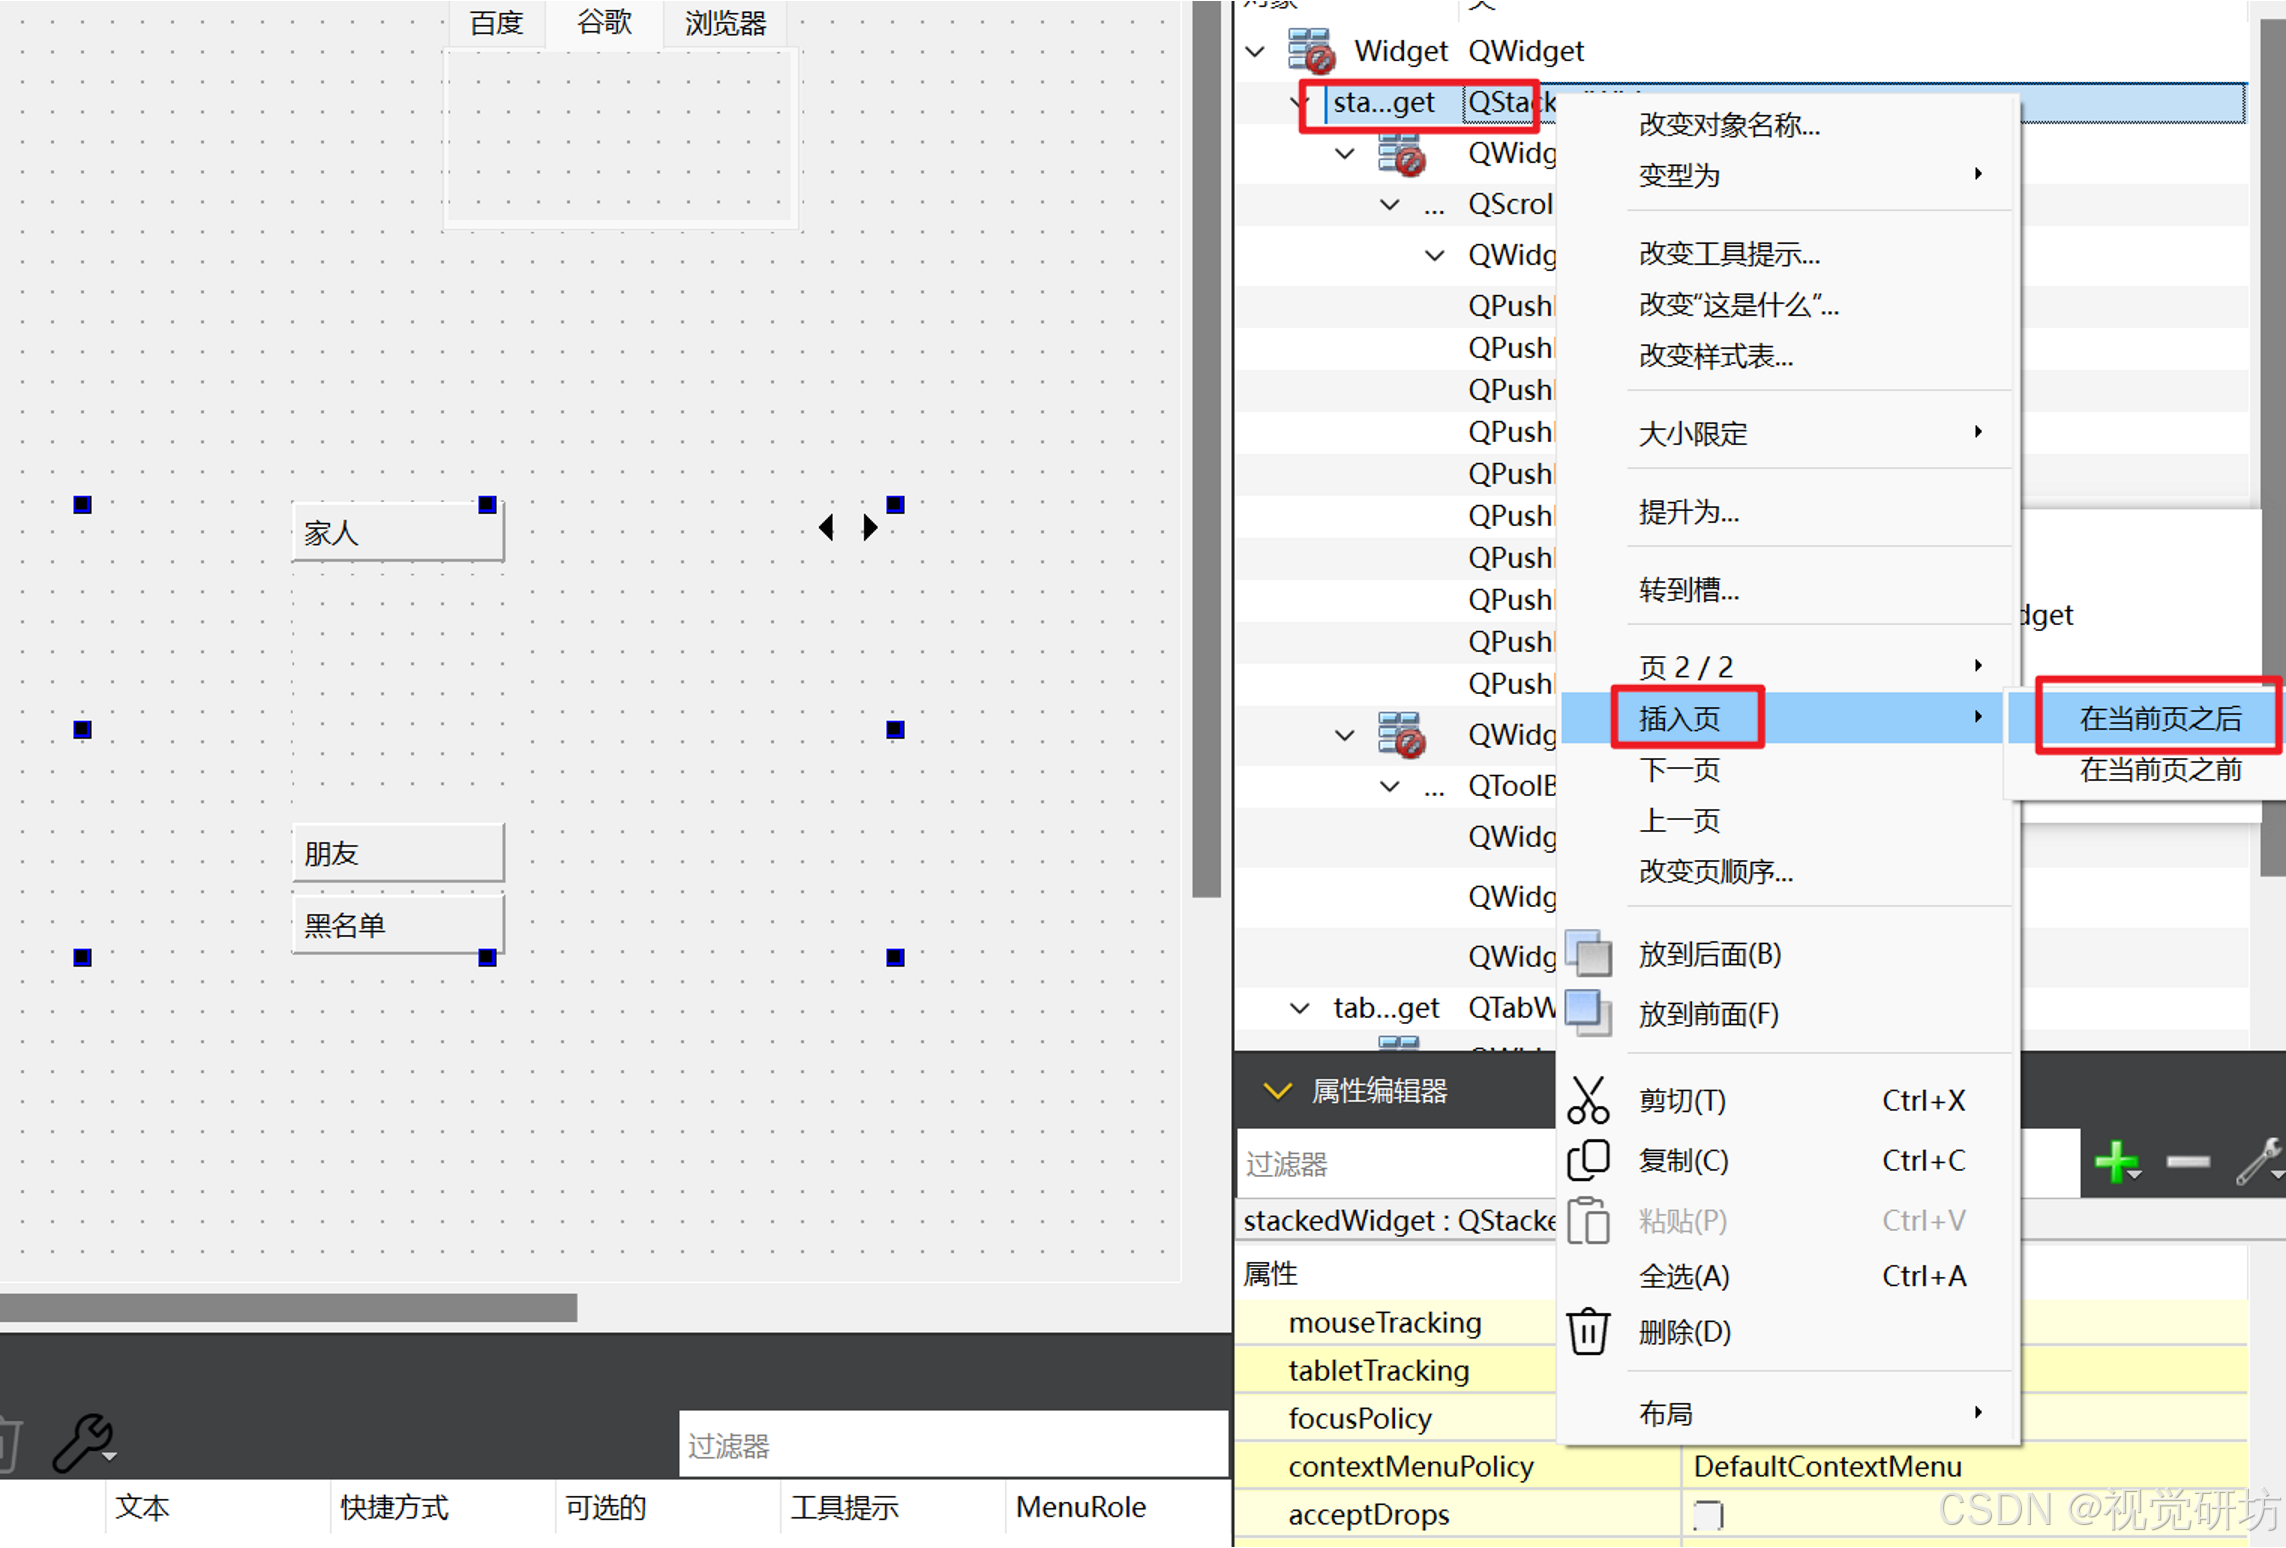The image size is (2286, 1548).
Task: Collapse the property editor panel chevron
Action: (x=1277, y=1091)
